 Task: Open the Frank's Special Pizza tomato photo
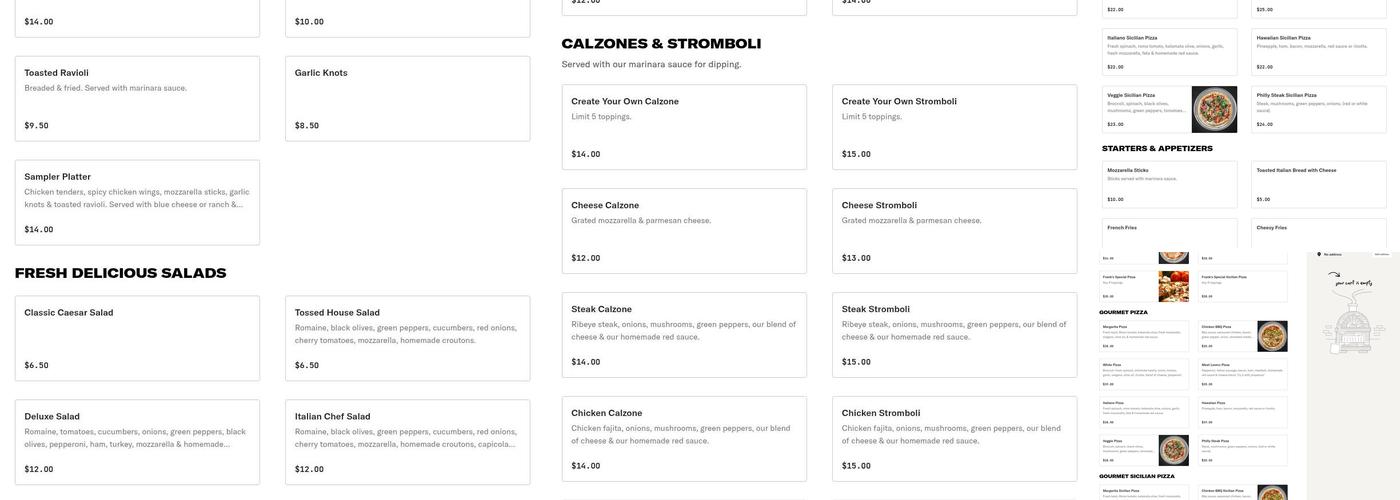coord(1174,286)
